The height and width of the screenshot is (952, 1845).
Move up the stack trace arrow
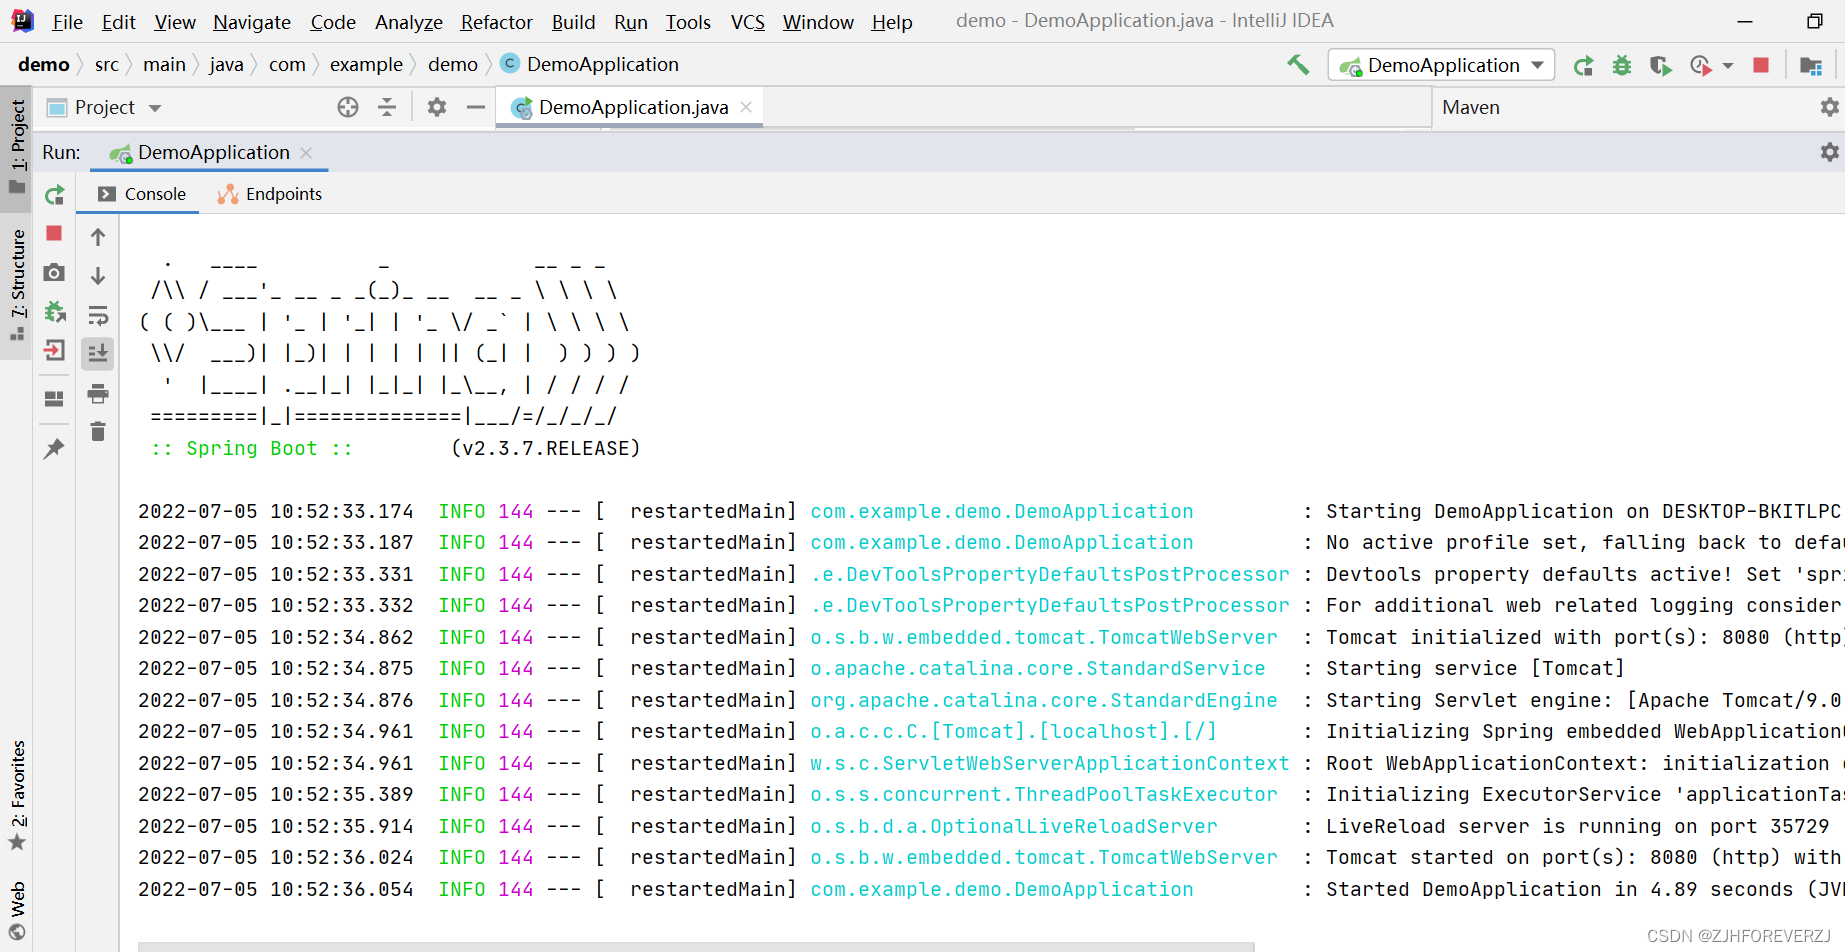coord(98,237)
